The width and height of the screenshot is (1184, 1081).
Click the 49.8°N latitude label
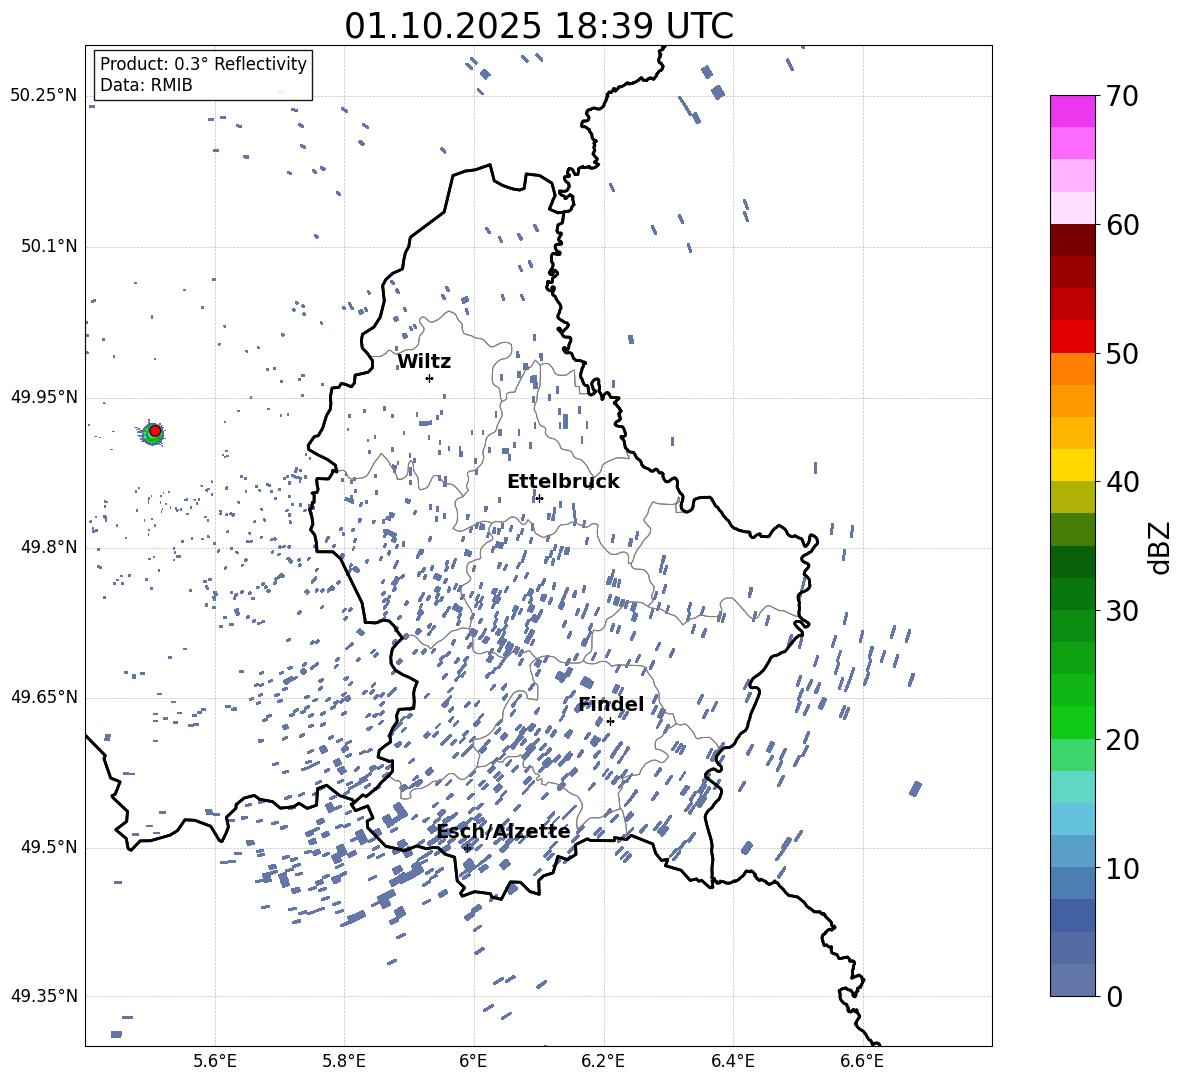[49, 547]
